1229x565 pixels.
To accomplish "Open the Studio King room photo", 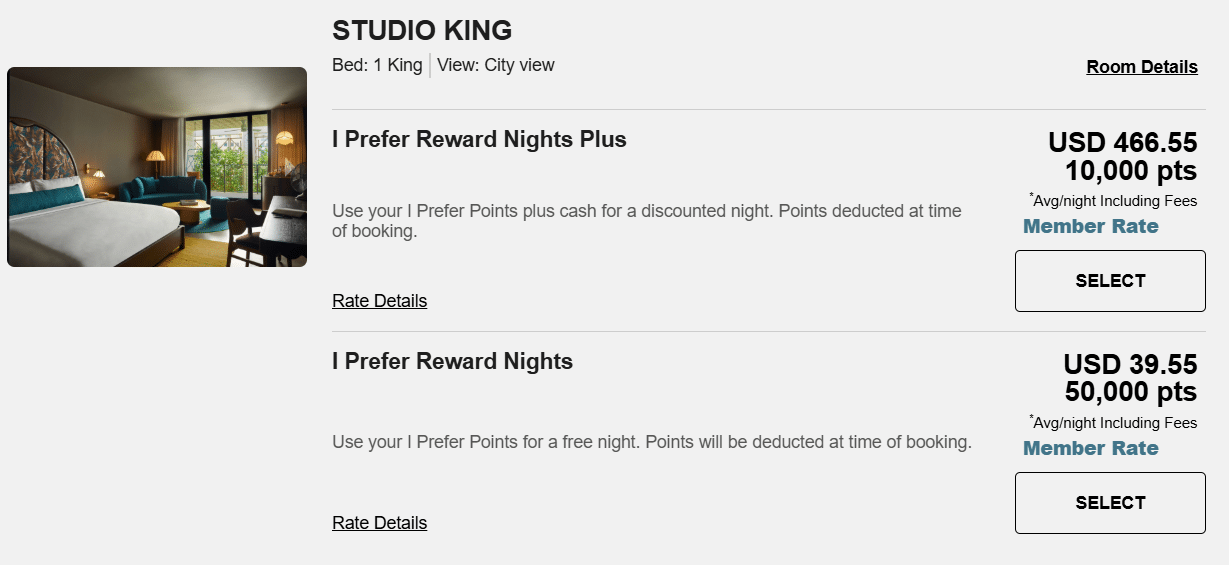I will [x=157, y=167].
